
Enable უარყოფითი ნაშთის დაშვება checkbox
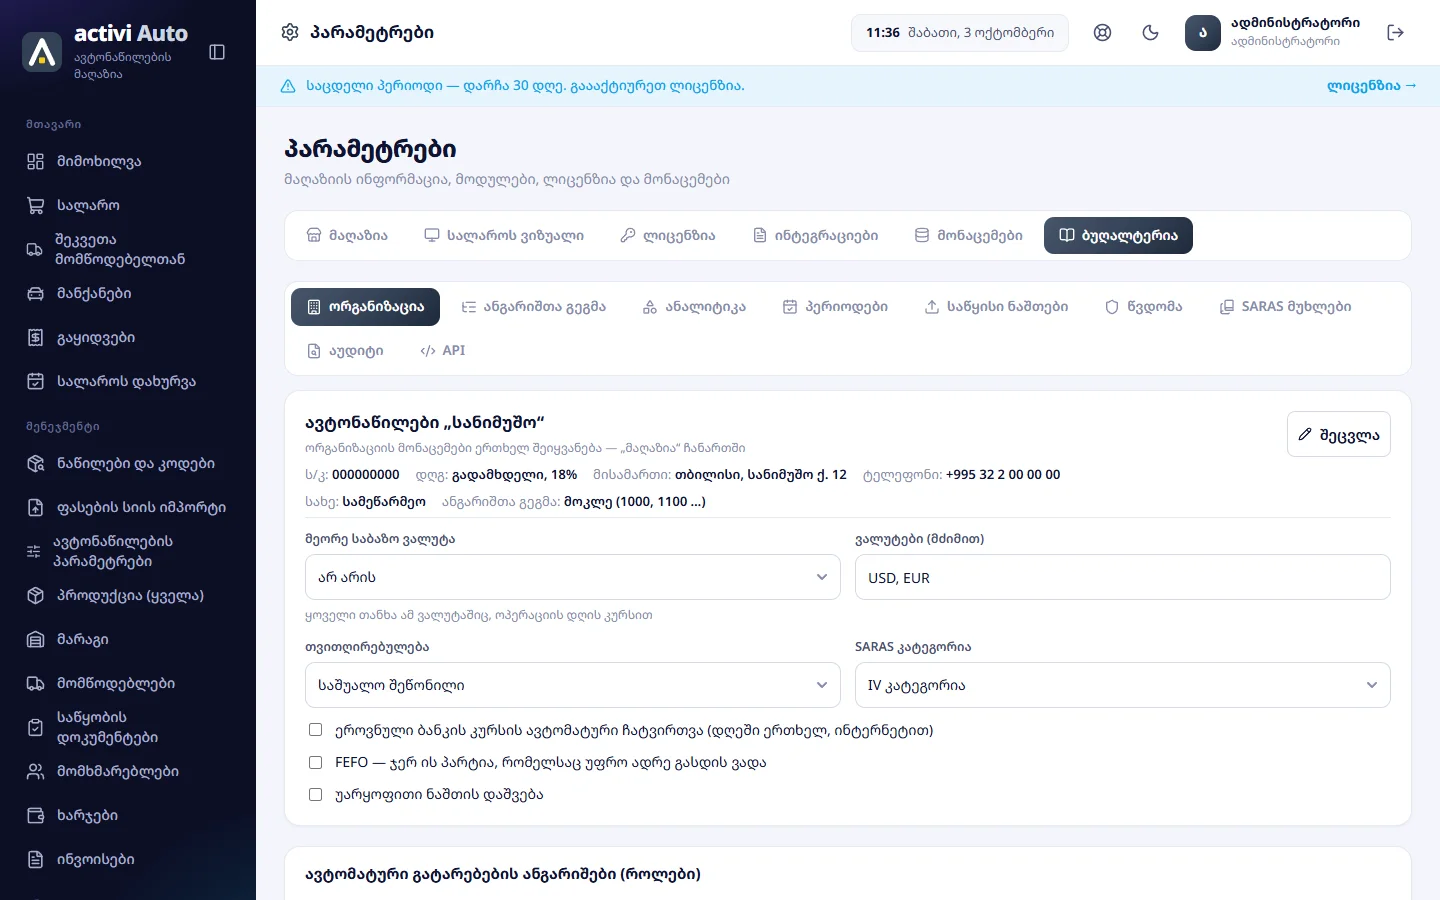(315, 794)
